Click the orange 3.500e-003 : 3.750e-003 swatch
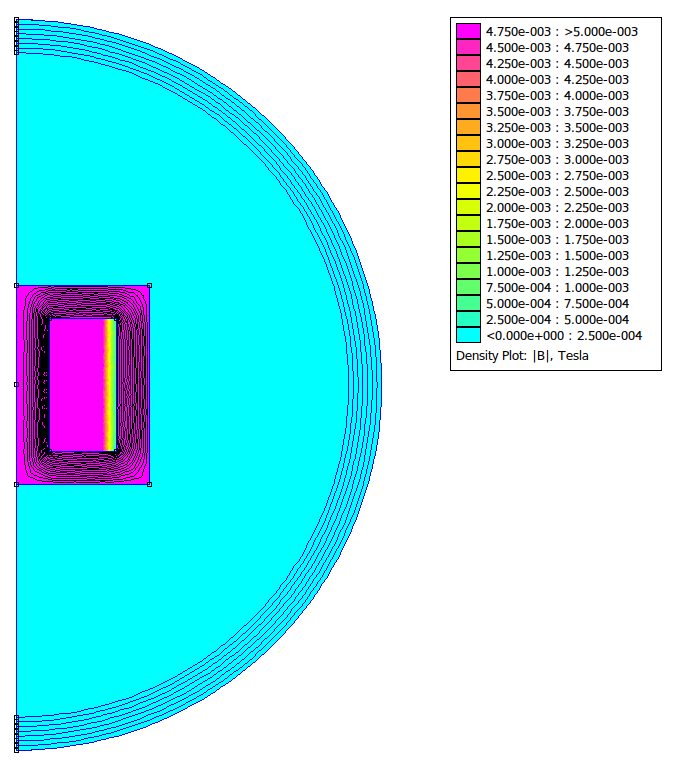This screenshot has height=776, width=680. click(x=468, y=111)
